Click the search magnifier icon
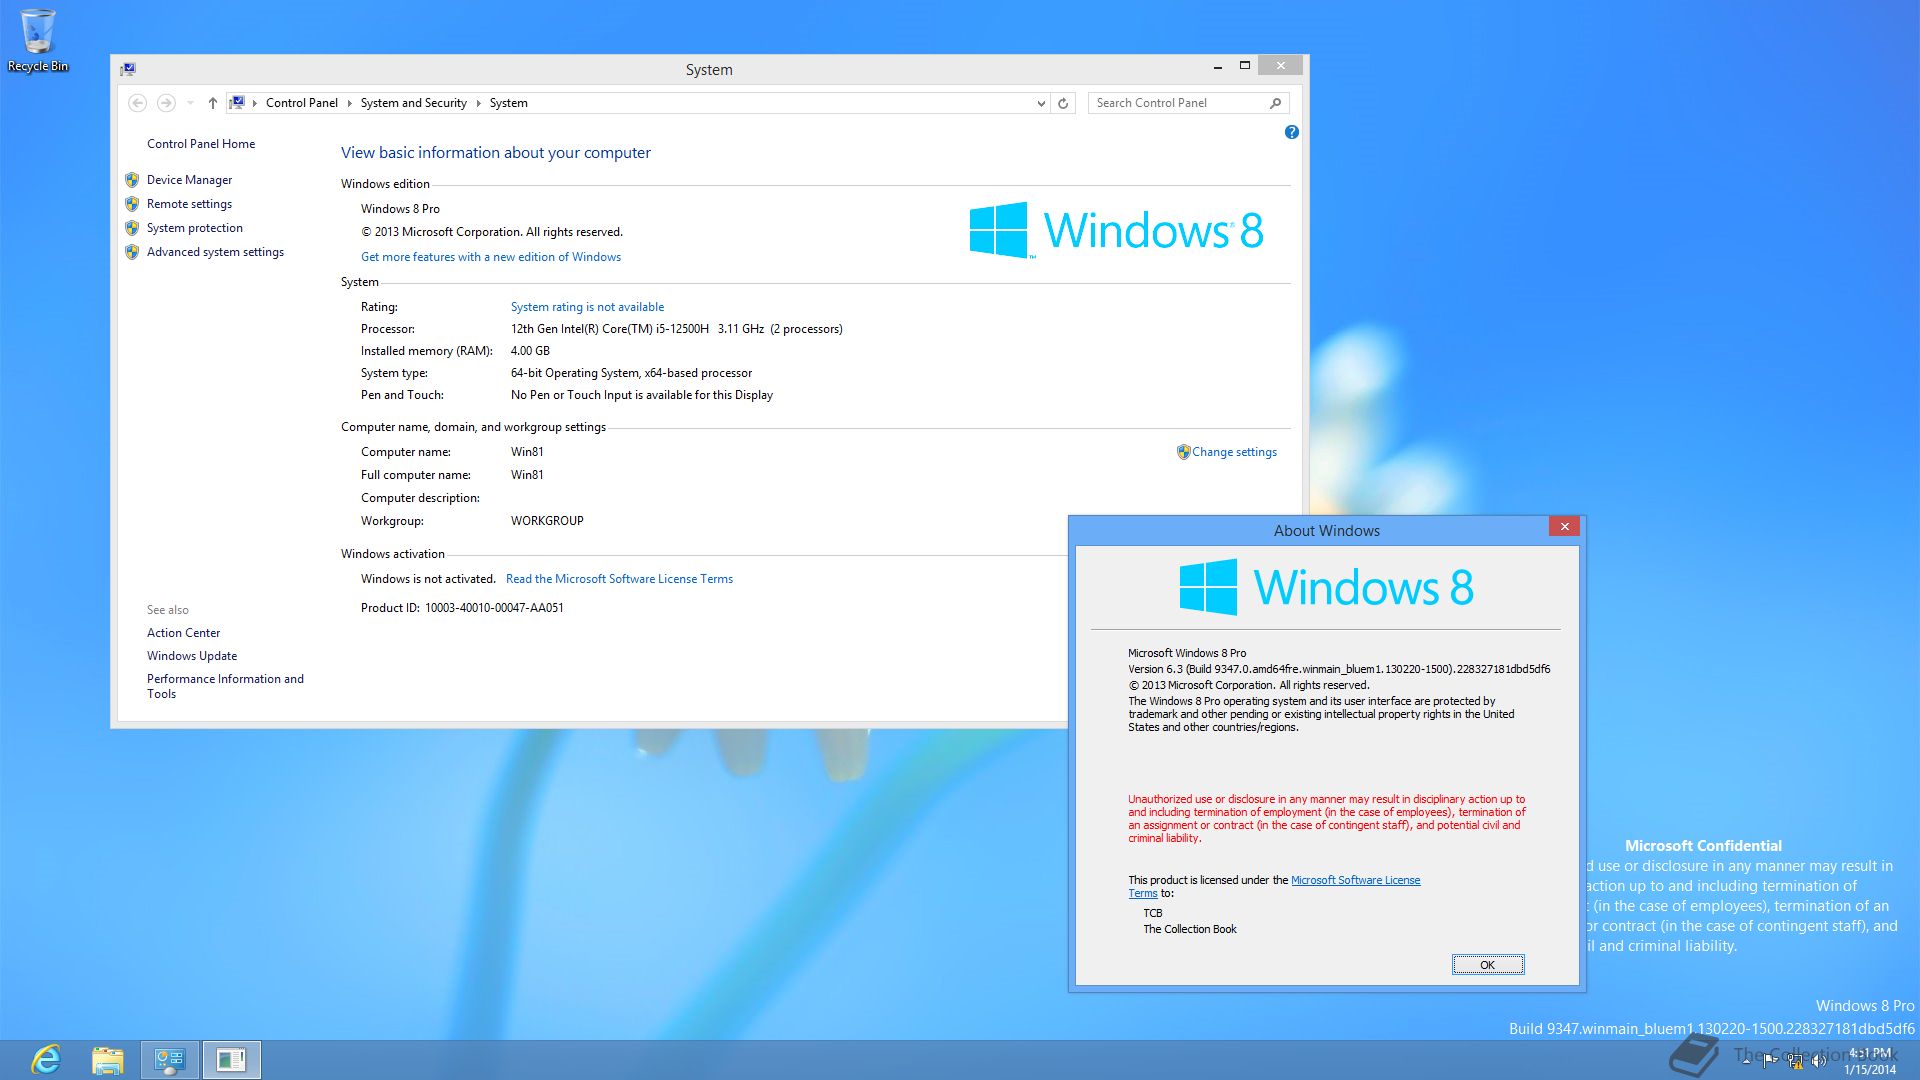 [1276, 103]
